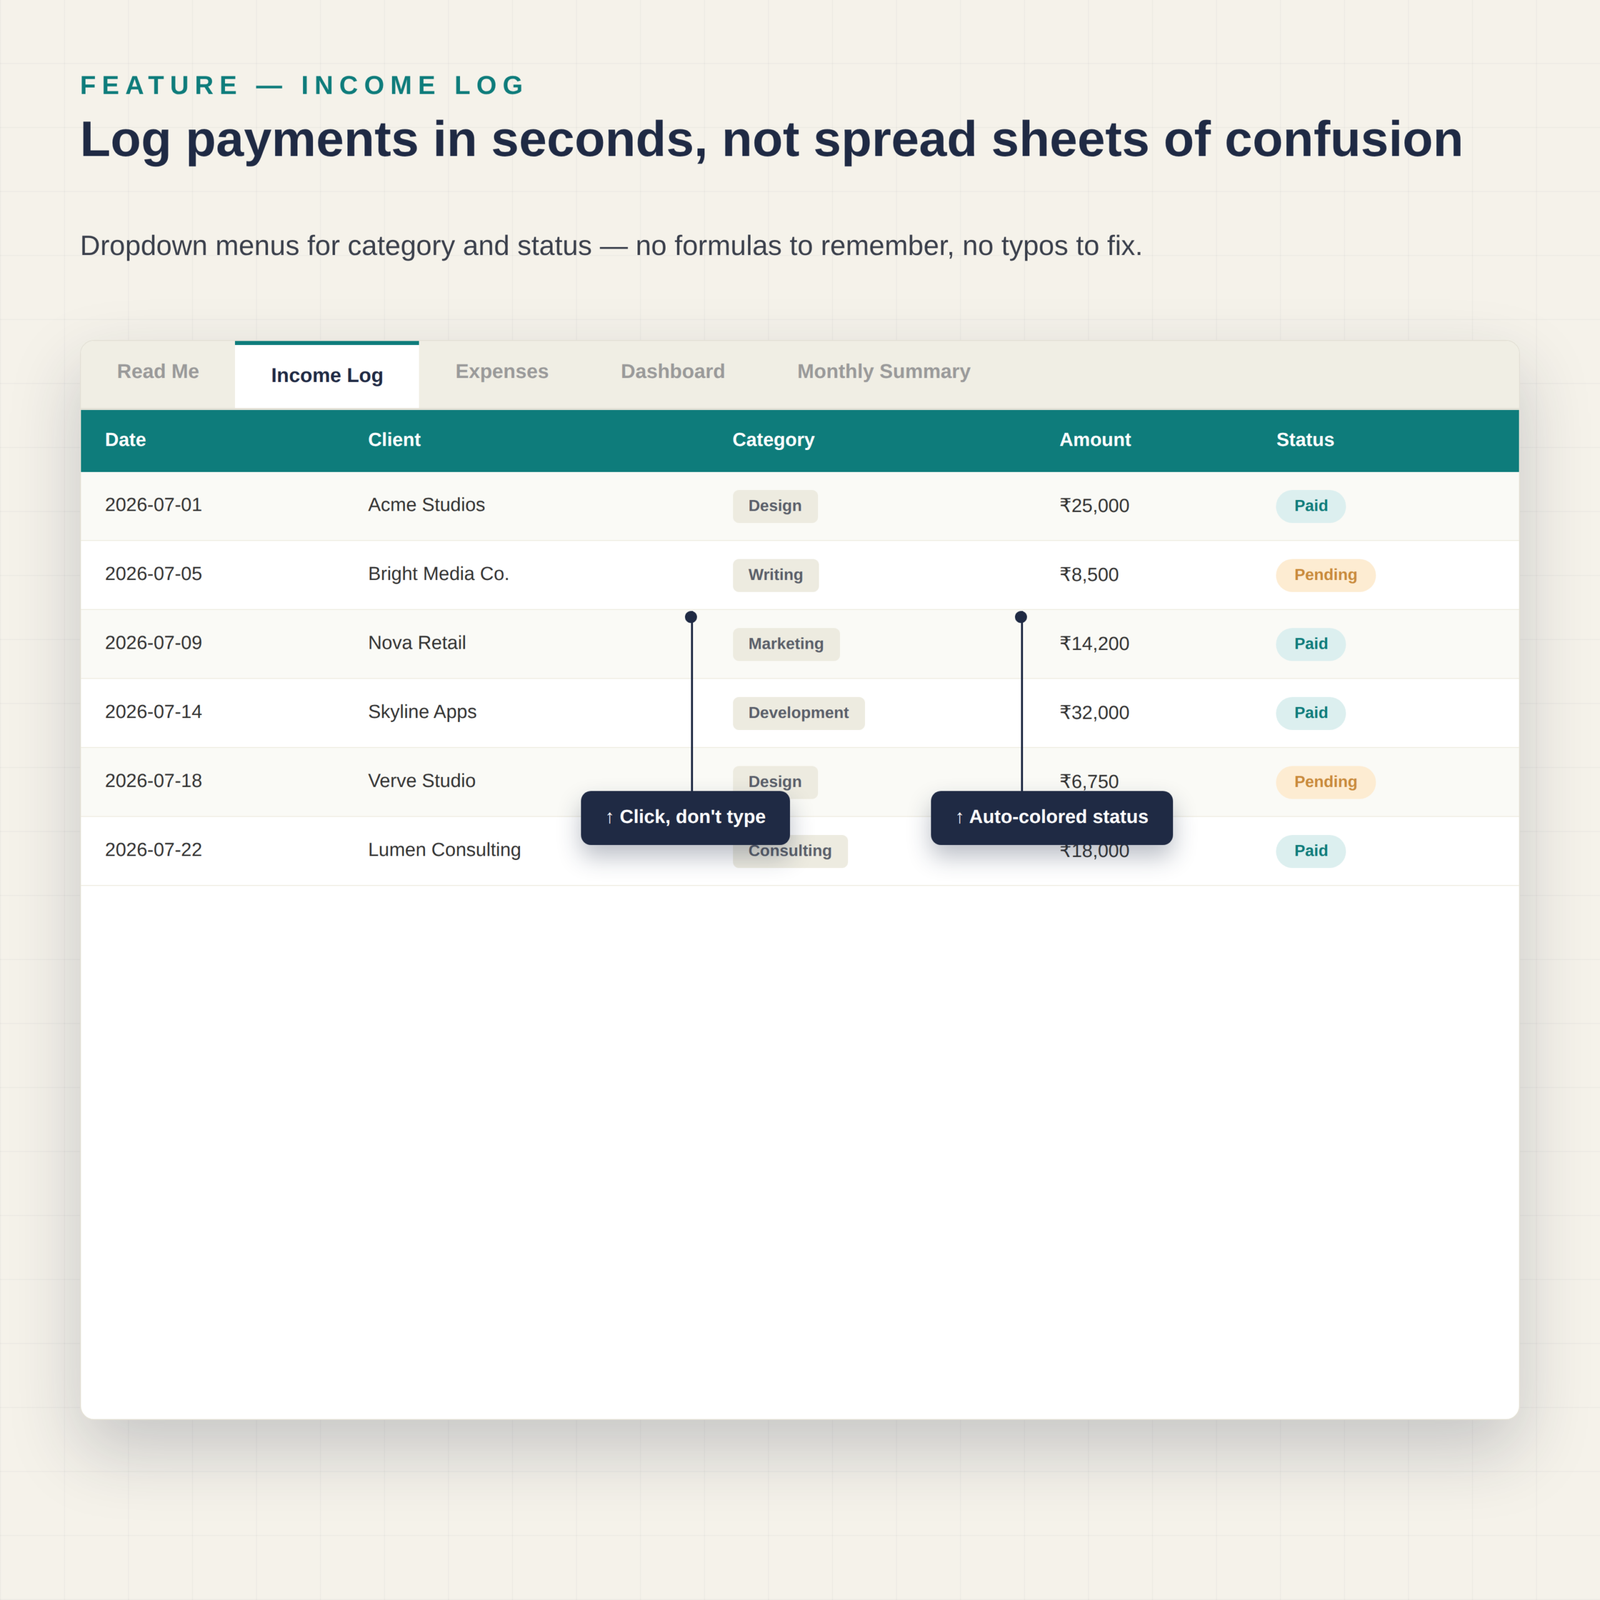
Task: Click the Income Log tab
Action: pyautogui.click(x=327, y=375)
